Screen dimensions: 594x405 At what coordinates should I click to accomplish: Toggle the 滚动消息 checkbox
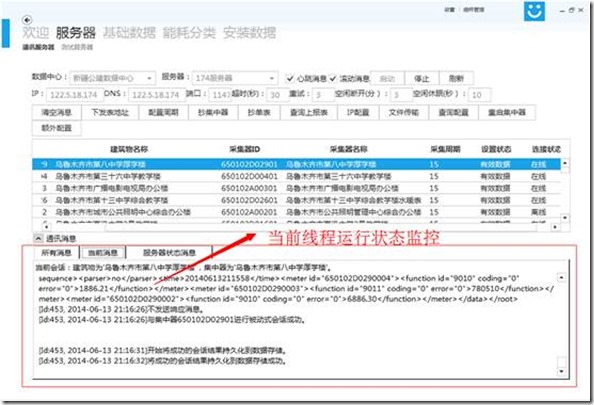tap(333, 78)
